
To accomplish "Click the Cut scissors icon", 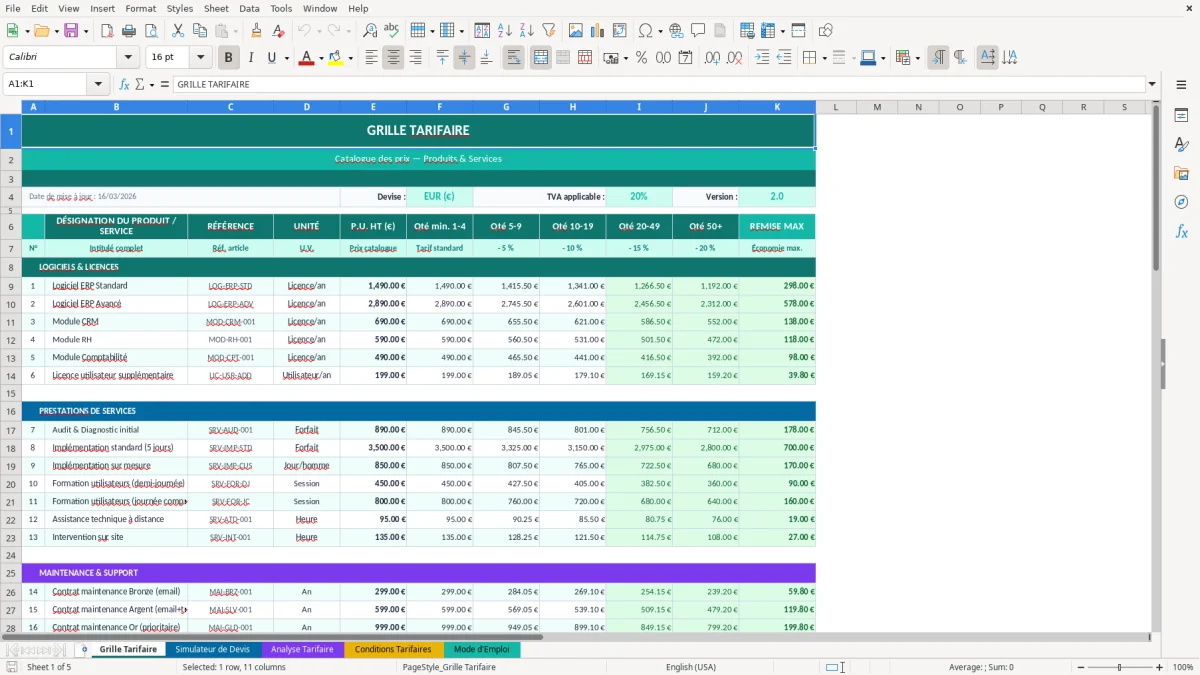I will pyautogui.click(x=178, y=31).
